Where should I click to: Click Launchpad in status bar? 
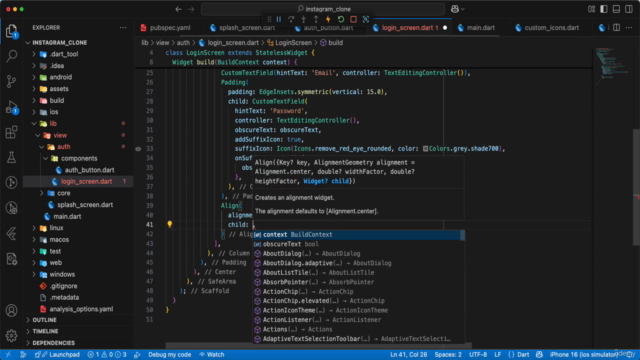[x=58, y=354]
